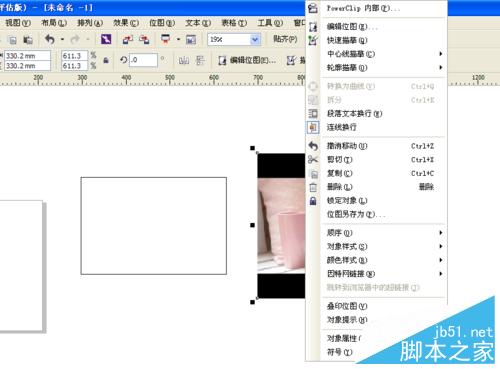Click the quick trace icon in context menu
Image resolution: width=500 pixels, height=369 pixels.
click(313, 40)
